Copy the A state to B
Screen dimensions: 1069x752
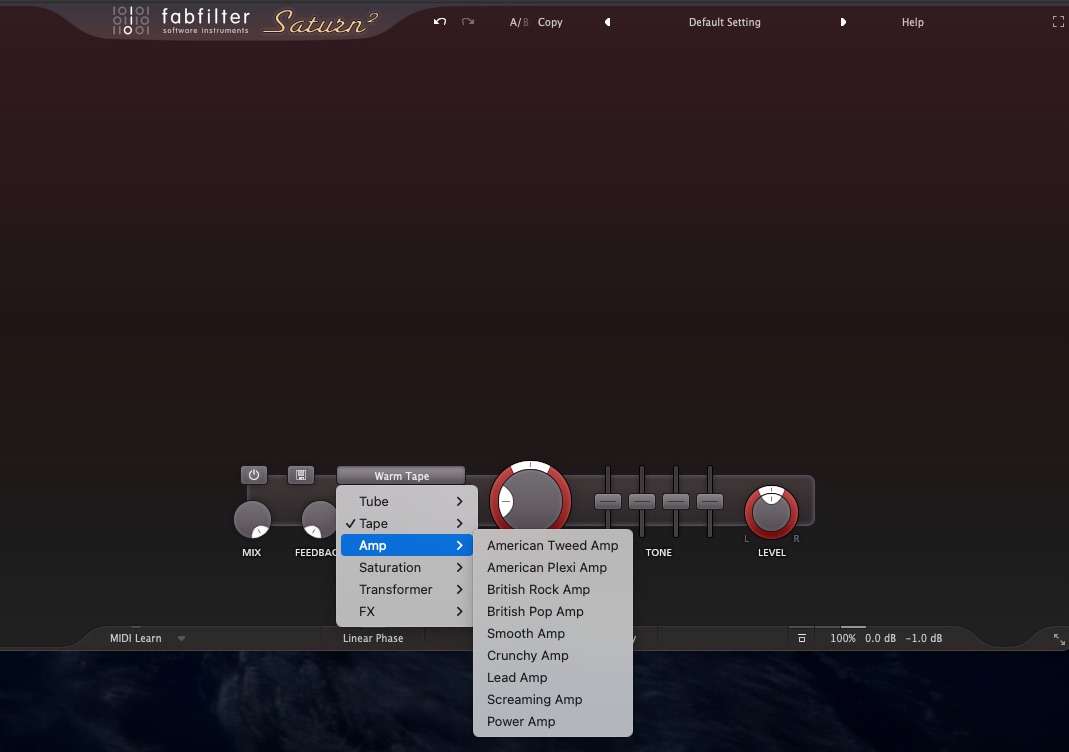click(x=549, y=22)
